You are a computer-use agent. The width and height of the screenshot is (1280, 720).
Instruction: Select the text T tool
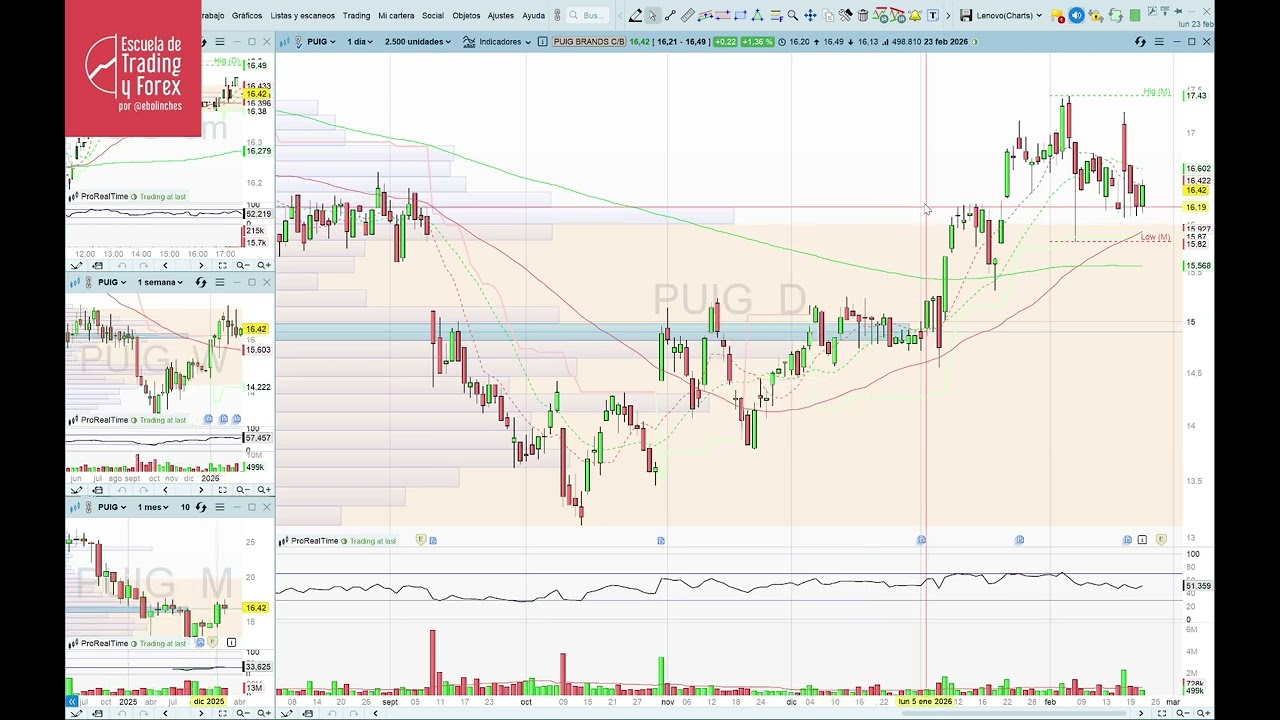pos(933,15)
